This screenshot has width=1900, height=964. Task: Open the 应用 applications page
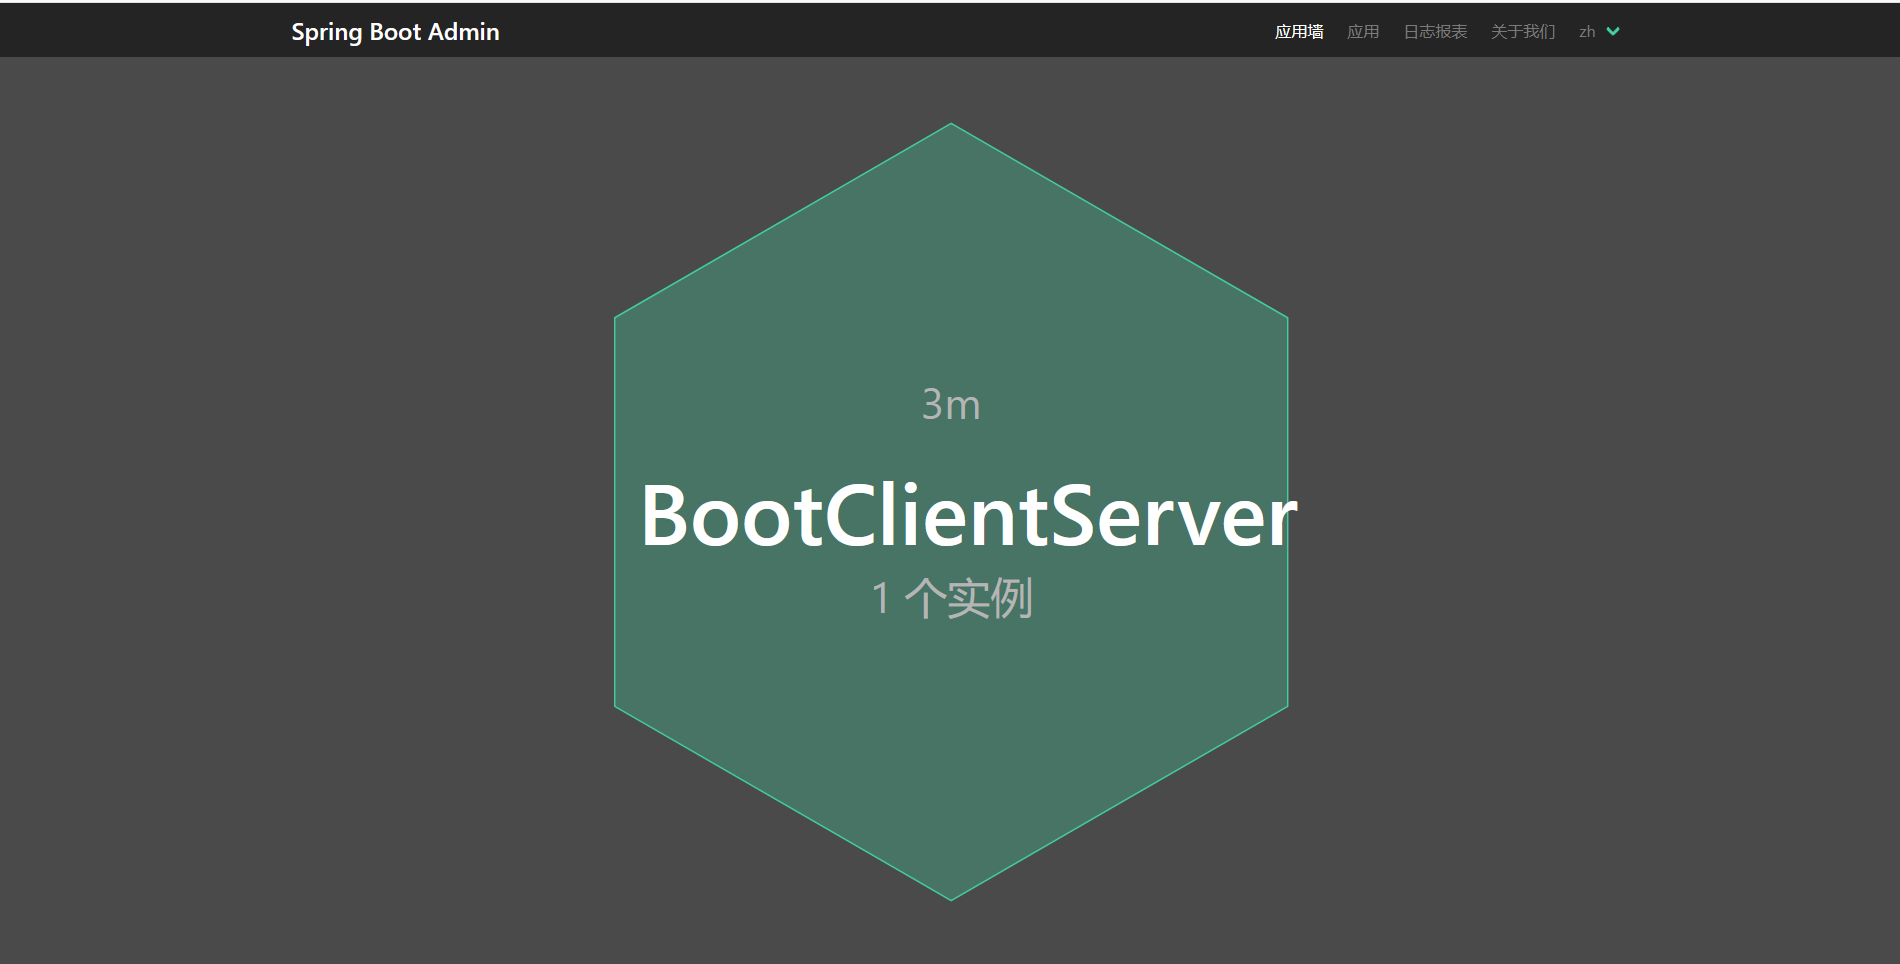point(1362,32)
